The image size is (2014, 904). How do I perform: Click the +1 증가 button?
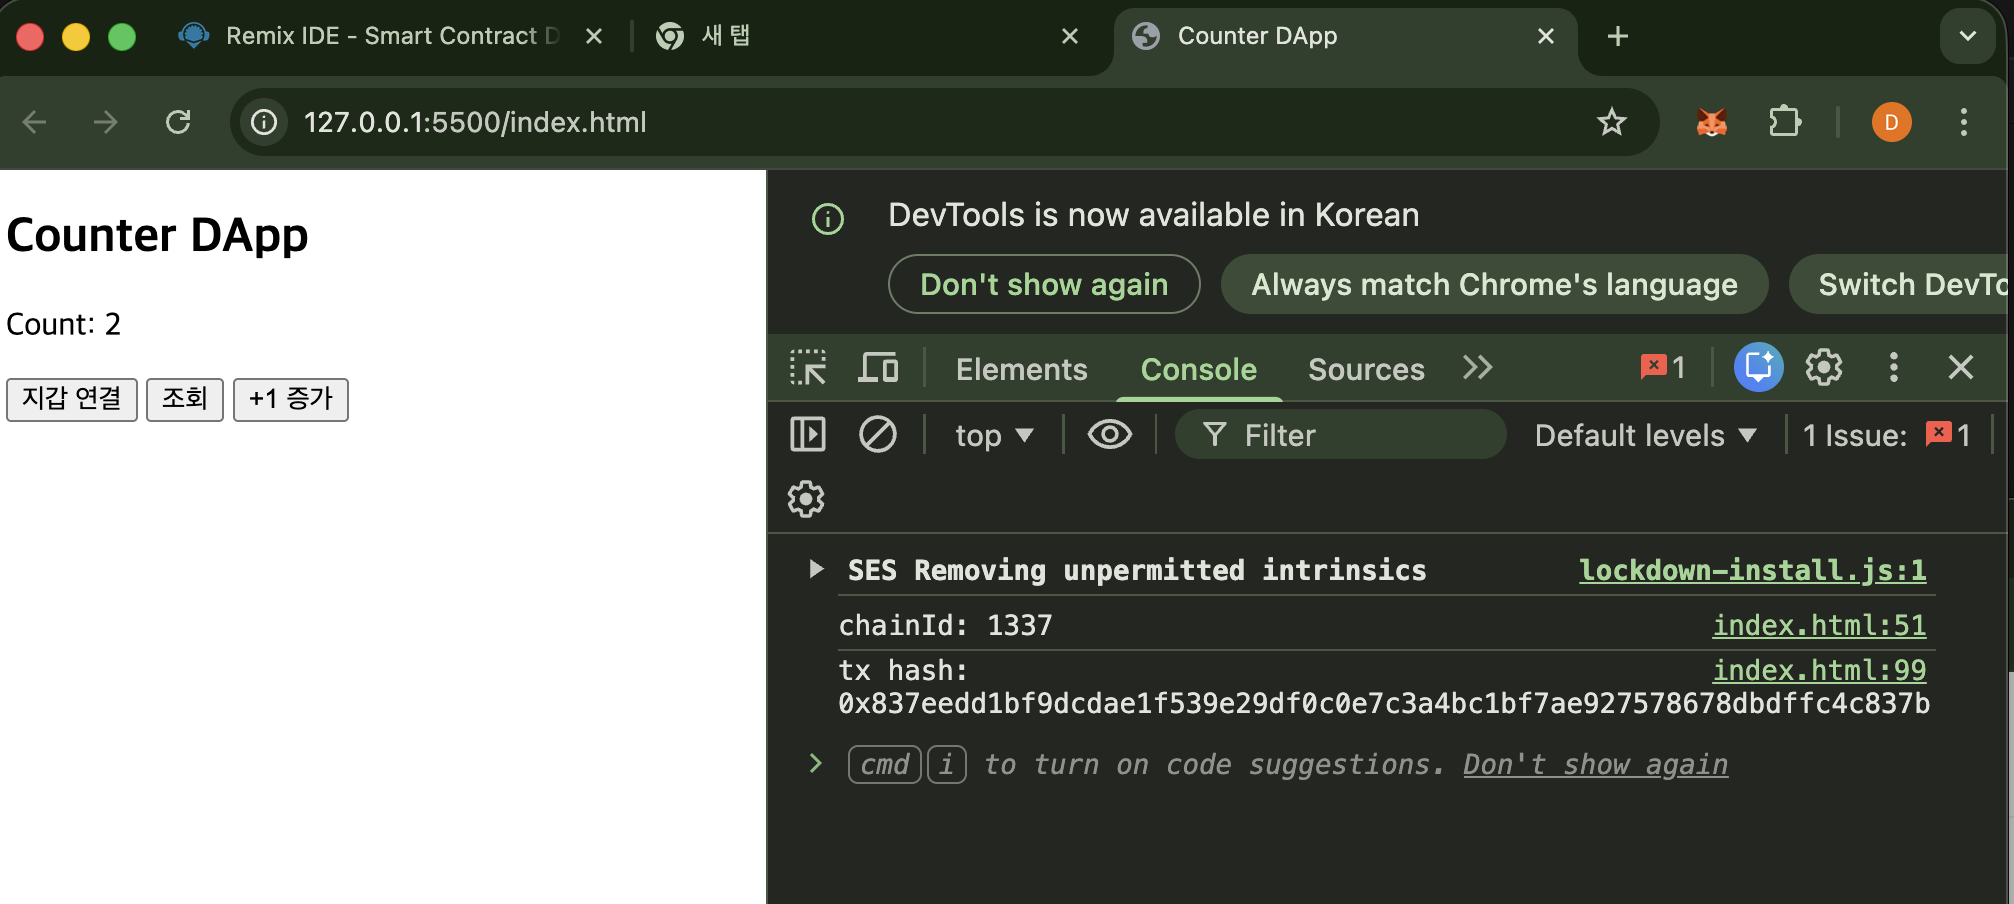[291, 399]
